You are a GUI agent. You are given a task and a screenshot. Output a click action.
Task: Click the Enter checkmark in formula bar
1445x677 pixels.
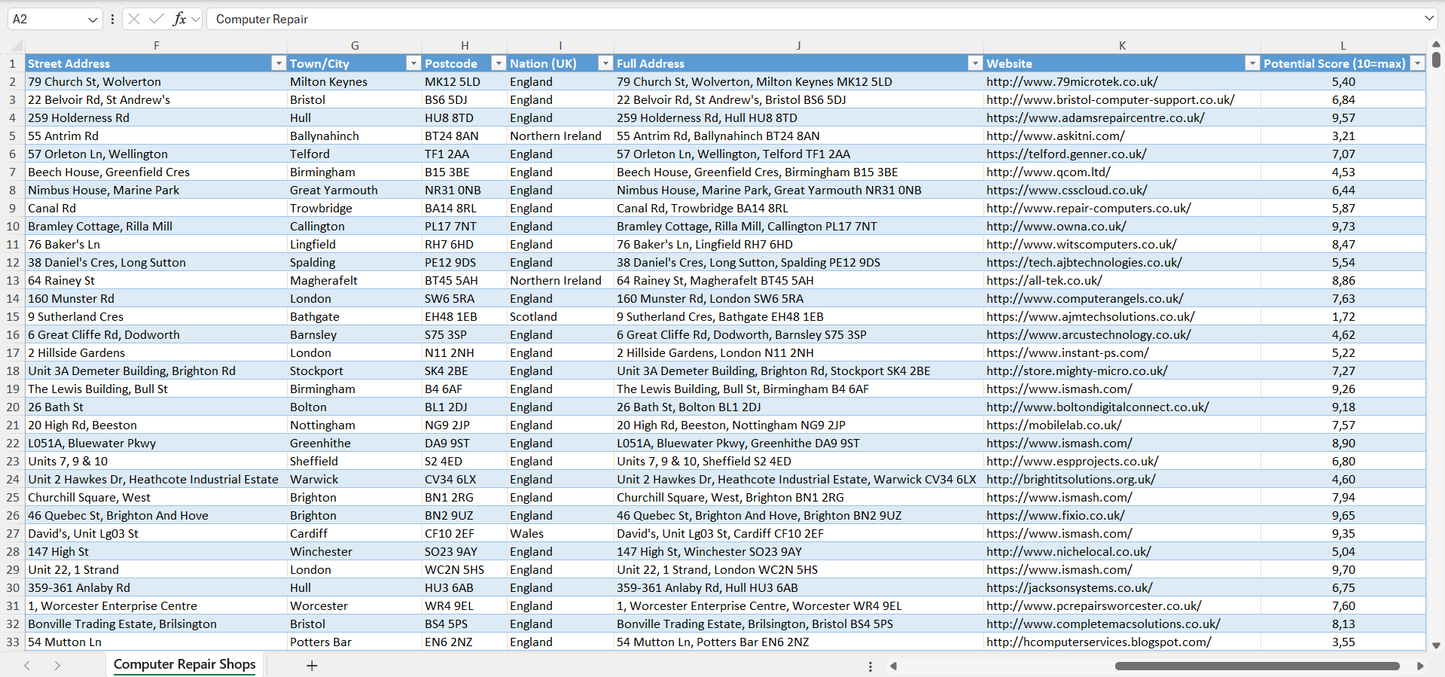pos(156,19)
